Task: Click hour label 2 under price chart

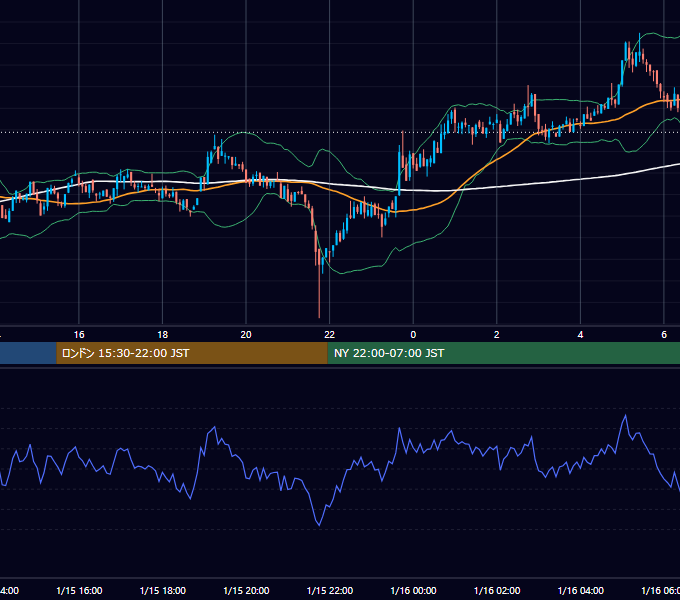Action: (497, 335)
